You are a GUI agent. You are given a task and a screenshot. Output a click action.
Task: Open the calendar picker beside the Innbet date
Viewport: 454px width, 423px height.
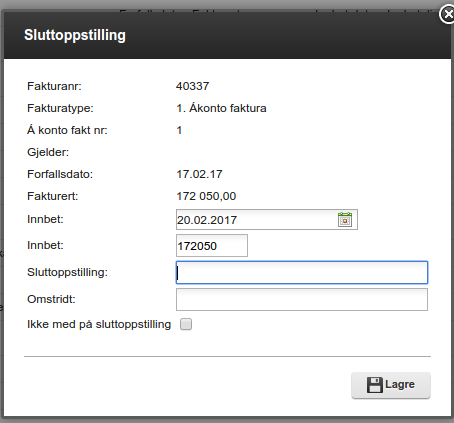point(345,219)
